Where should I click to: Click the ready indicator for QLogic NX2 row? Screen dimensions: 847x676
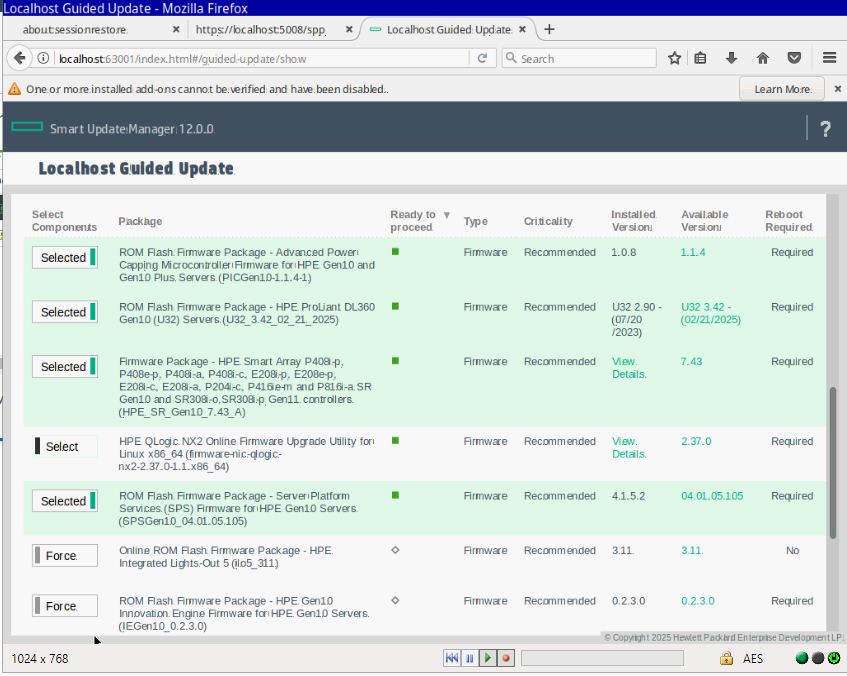[x=395, y=441]
